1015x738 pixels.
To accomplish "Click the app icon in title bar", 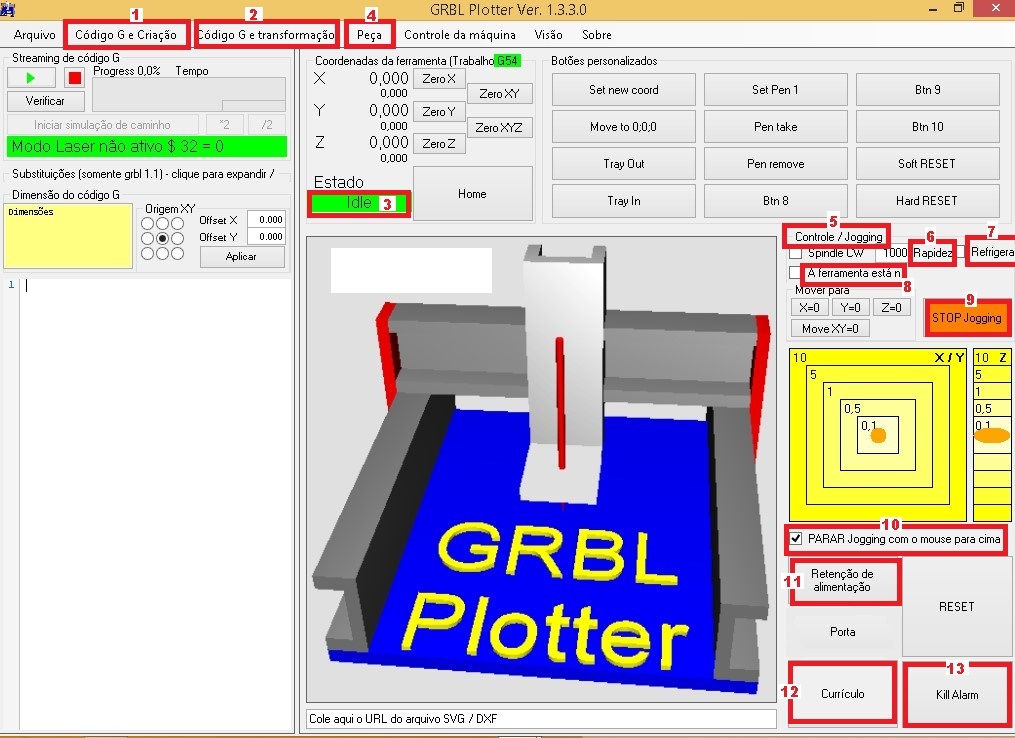I will (x=9, y=8).
